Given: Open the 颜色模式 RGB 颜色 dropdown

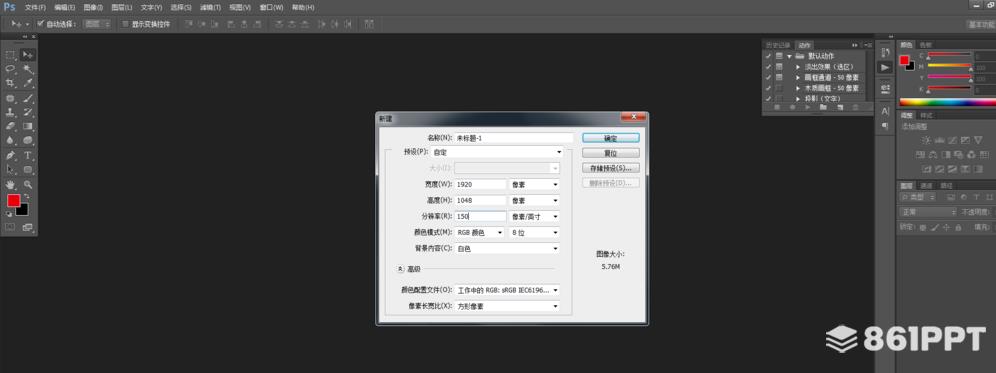Looking at the screenshot, I should 480,233.
